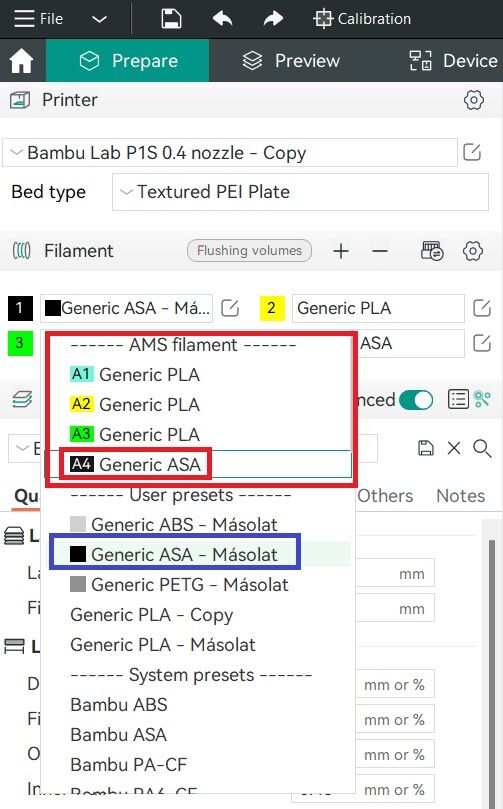Screen dimensions: 503x809
Task: Switch to the Preview tab
Action: 291,61
